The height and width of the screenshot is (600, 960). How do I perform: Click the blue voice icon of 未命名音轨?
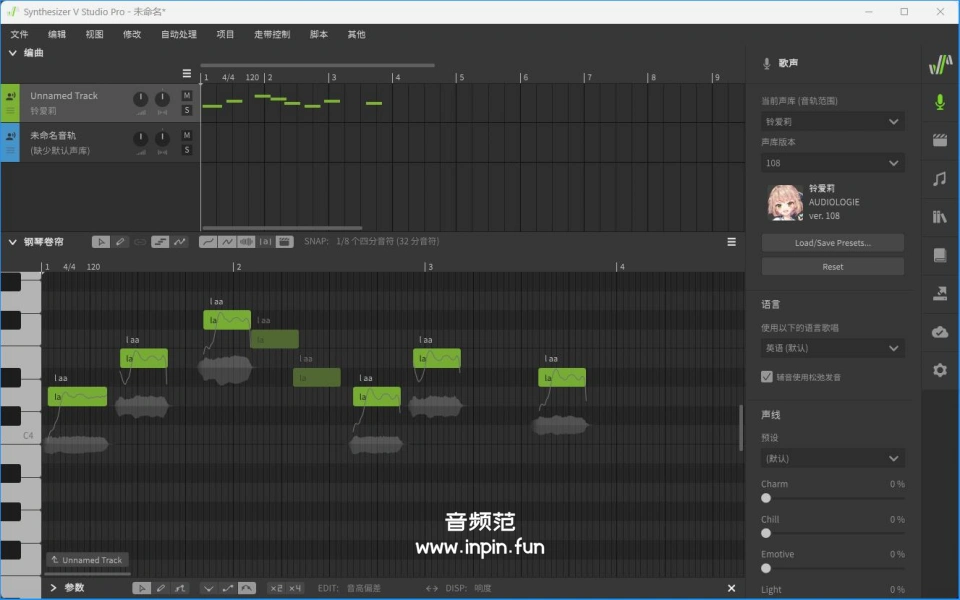[x=10, y=136]
